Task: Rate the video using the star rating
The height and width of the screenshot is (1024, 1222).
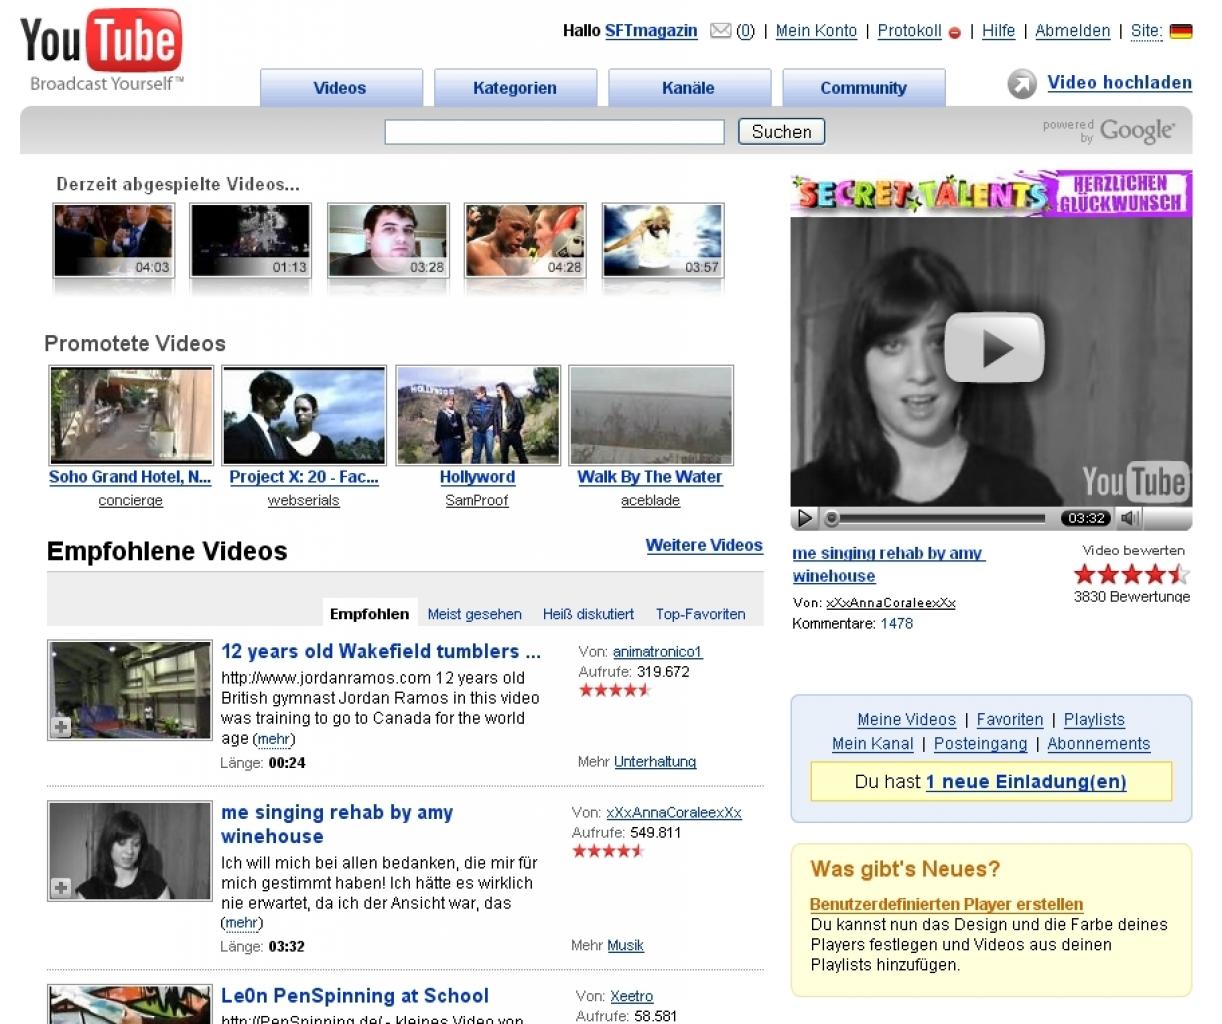Action: click(x=1131, y=574)
